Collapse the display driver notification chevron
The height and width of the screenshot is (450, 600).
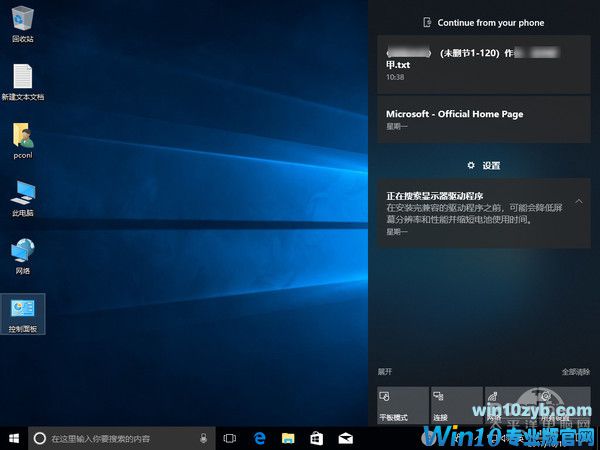(x=579, y=201)
